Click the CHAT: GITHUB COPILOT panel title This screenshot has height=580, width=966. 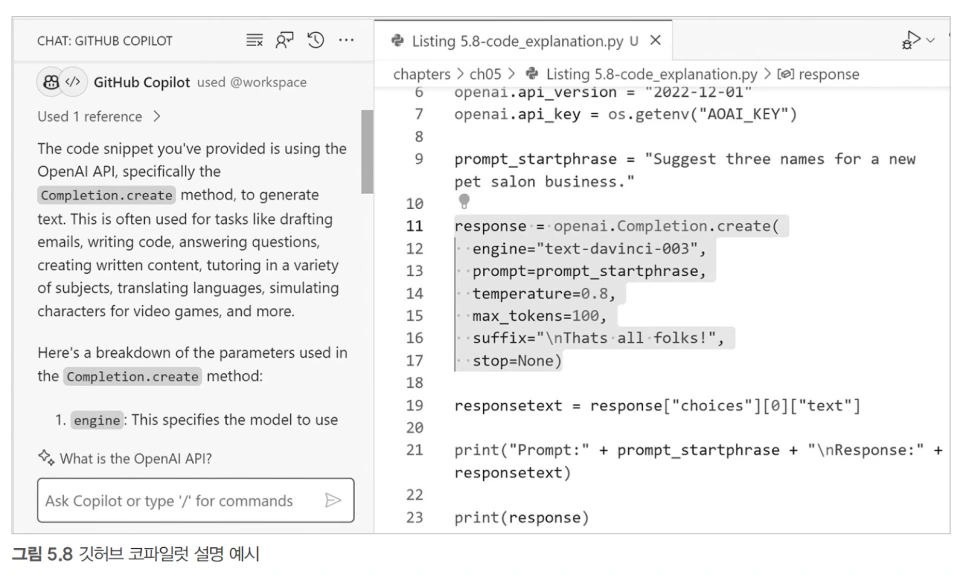tap(105, 41)
